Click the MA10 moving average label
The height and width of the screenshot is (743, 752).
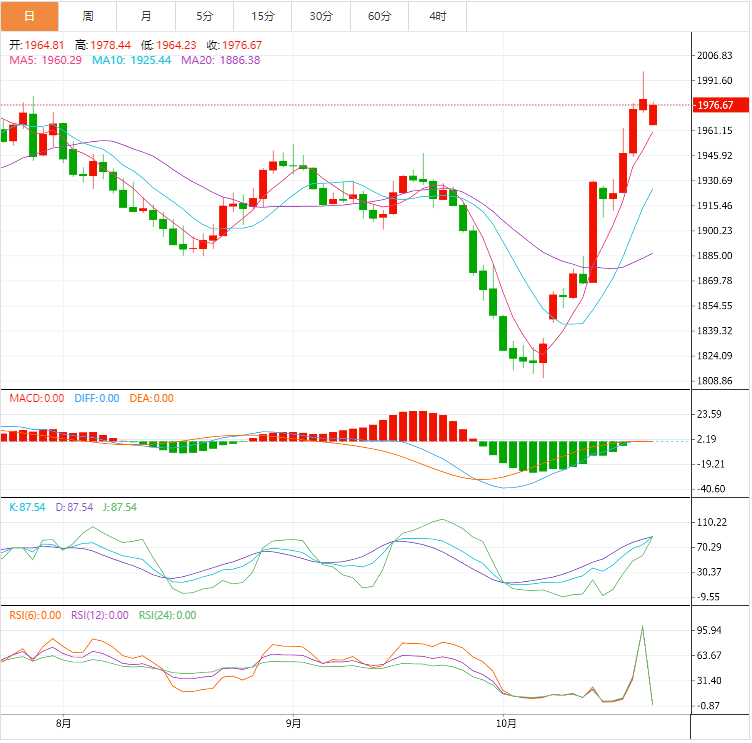click(131, 60)
